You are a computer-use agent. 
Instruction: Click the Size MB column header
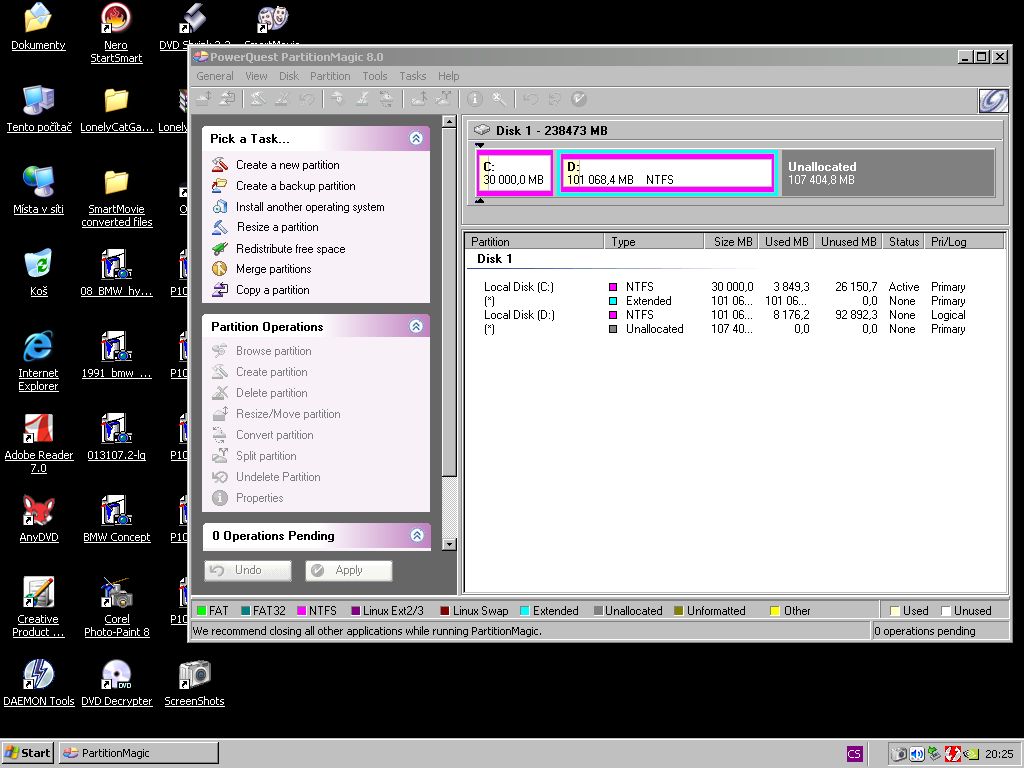730,242
